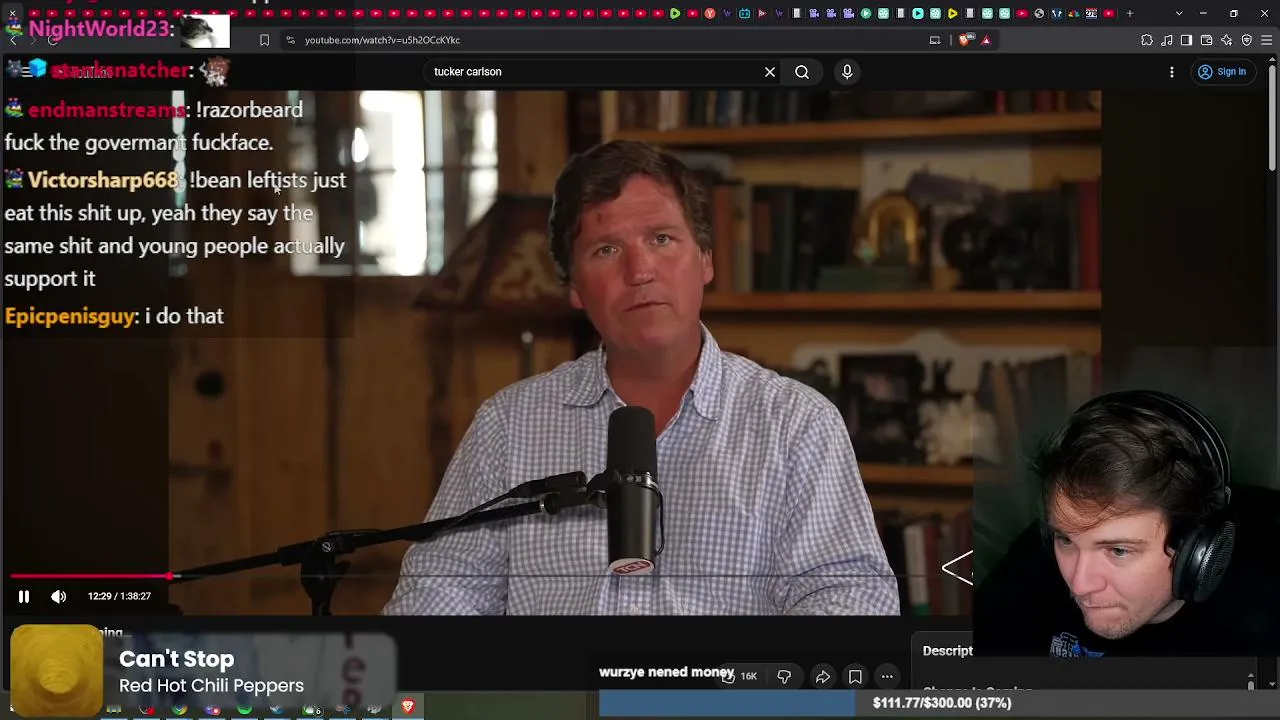This screenshot has height=720, width=1280.
Task: Click the Can't Stop song title
Action: click(x=176, y=659)
